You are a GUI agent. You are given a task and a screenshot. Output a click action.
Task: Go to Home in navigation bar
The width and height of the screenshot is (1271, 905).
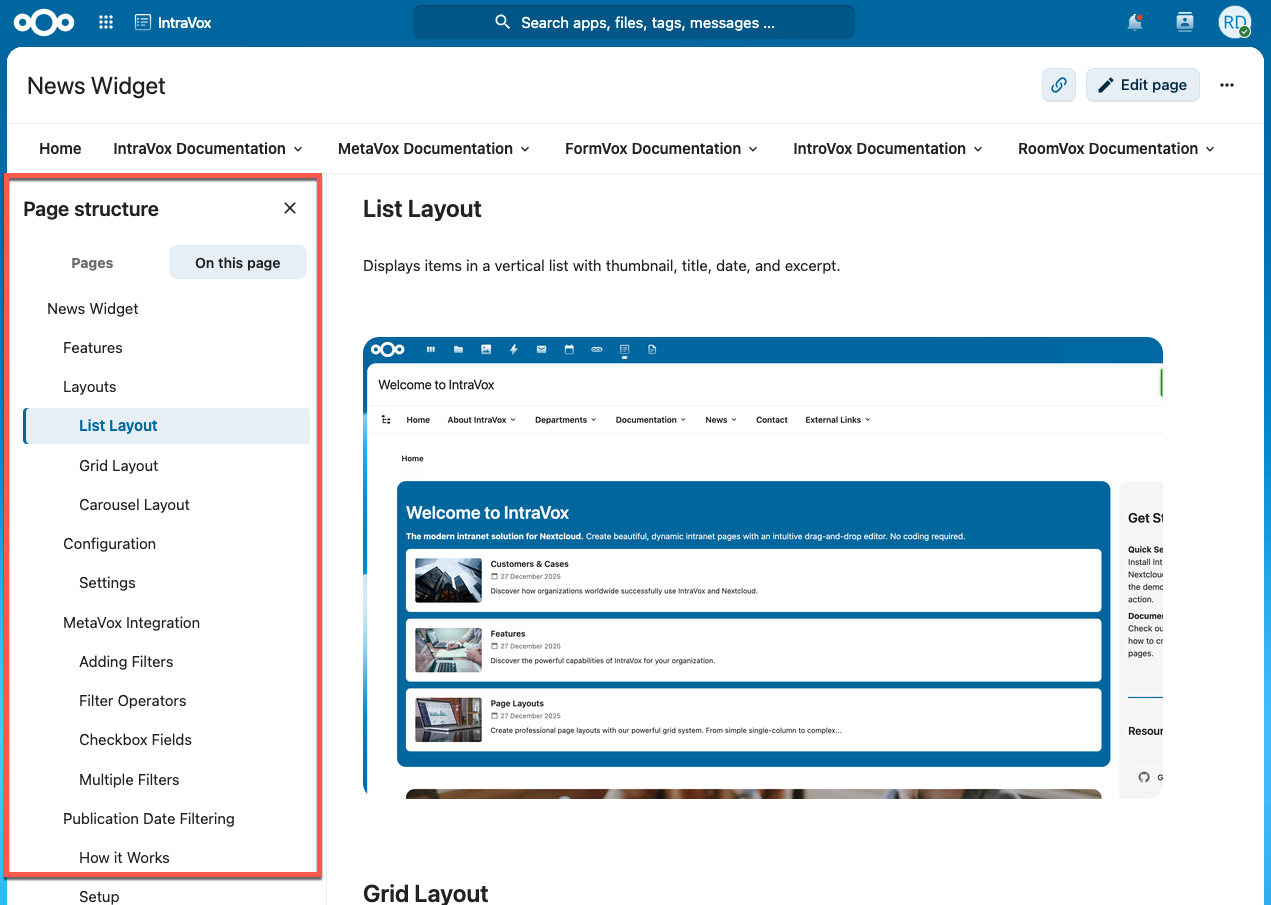tap(60, 148)
